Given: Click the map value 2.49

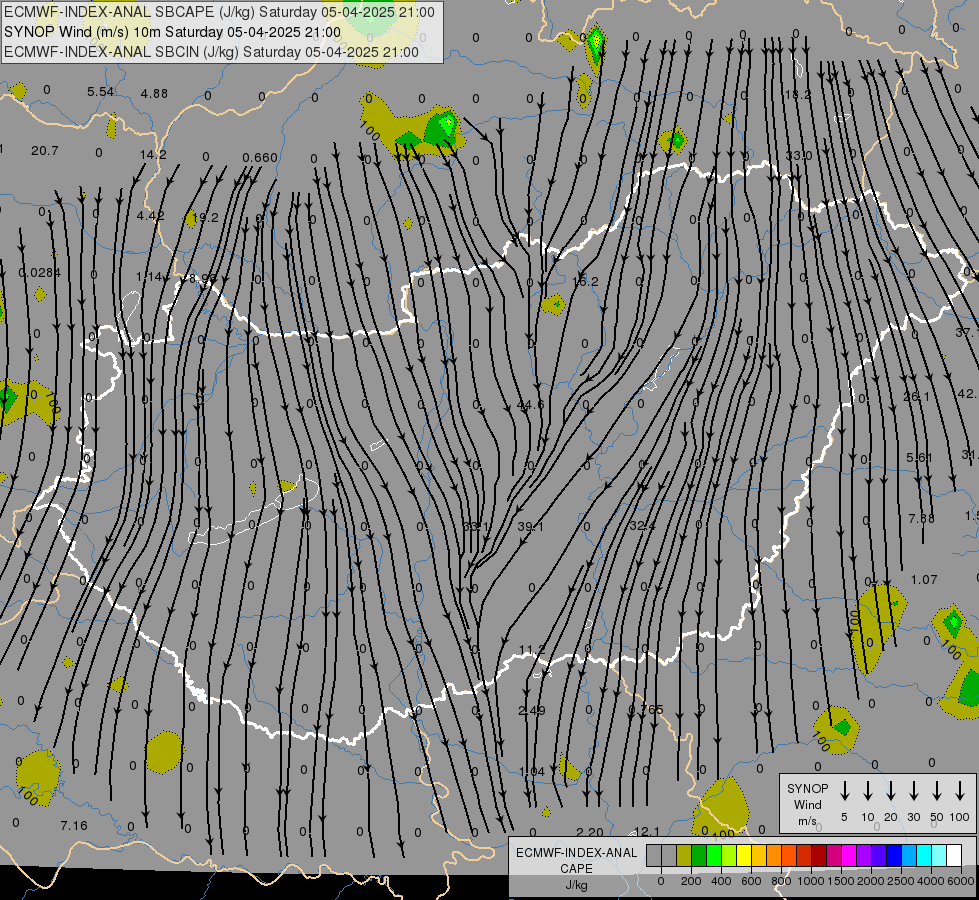Looking at the screenshot, I should tap(532, 710).
